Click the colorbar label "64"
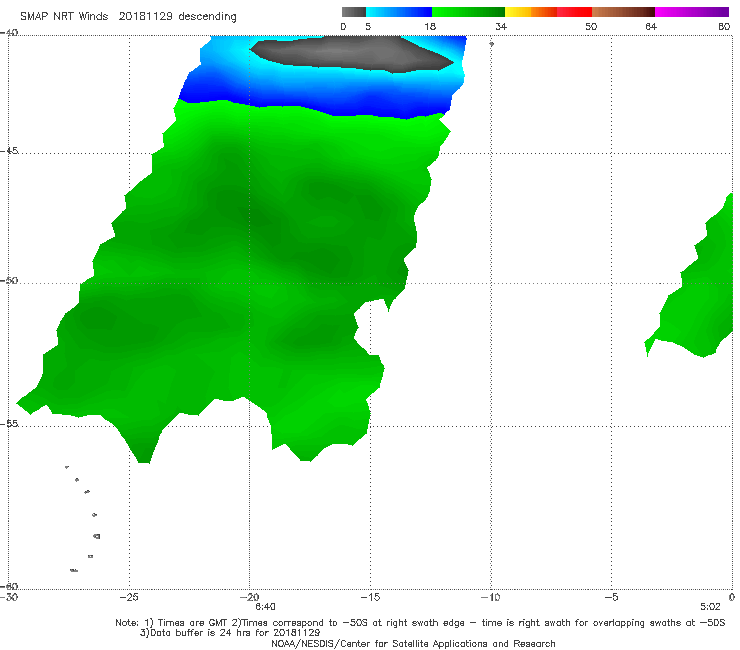Viewport: 740px width, 650px height. click(651, 27)
